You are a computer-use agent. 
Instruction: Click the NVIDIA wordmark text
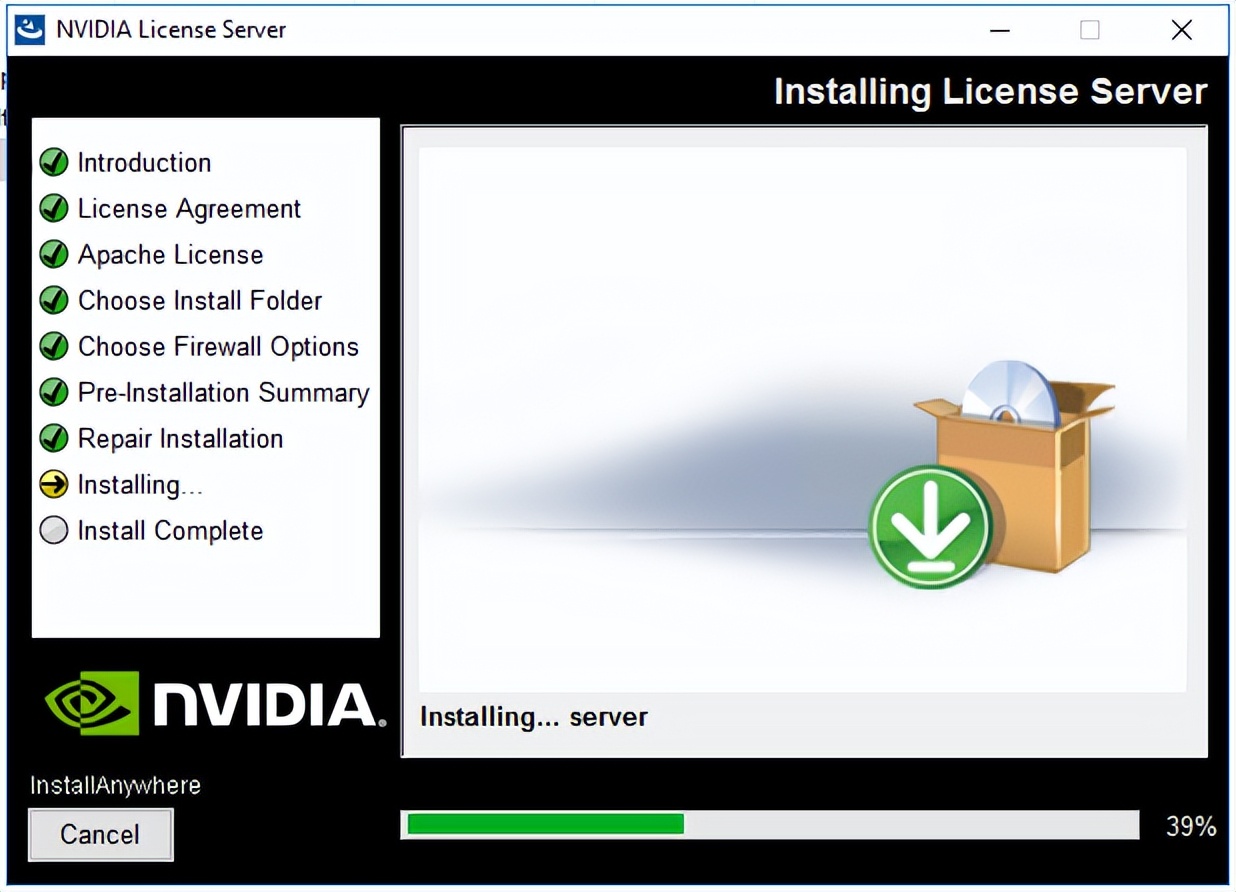tap(270, 704)
